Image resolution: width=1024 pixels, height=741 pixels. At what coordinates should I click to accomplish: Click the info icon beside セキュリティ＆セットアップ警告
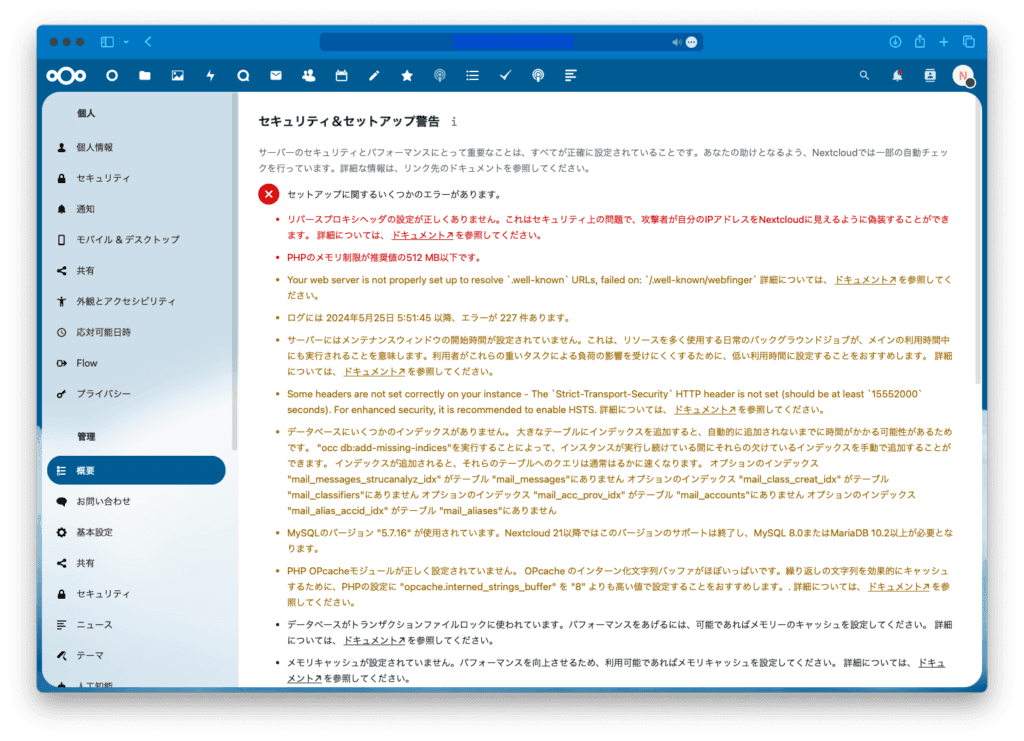pos(454,121)
